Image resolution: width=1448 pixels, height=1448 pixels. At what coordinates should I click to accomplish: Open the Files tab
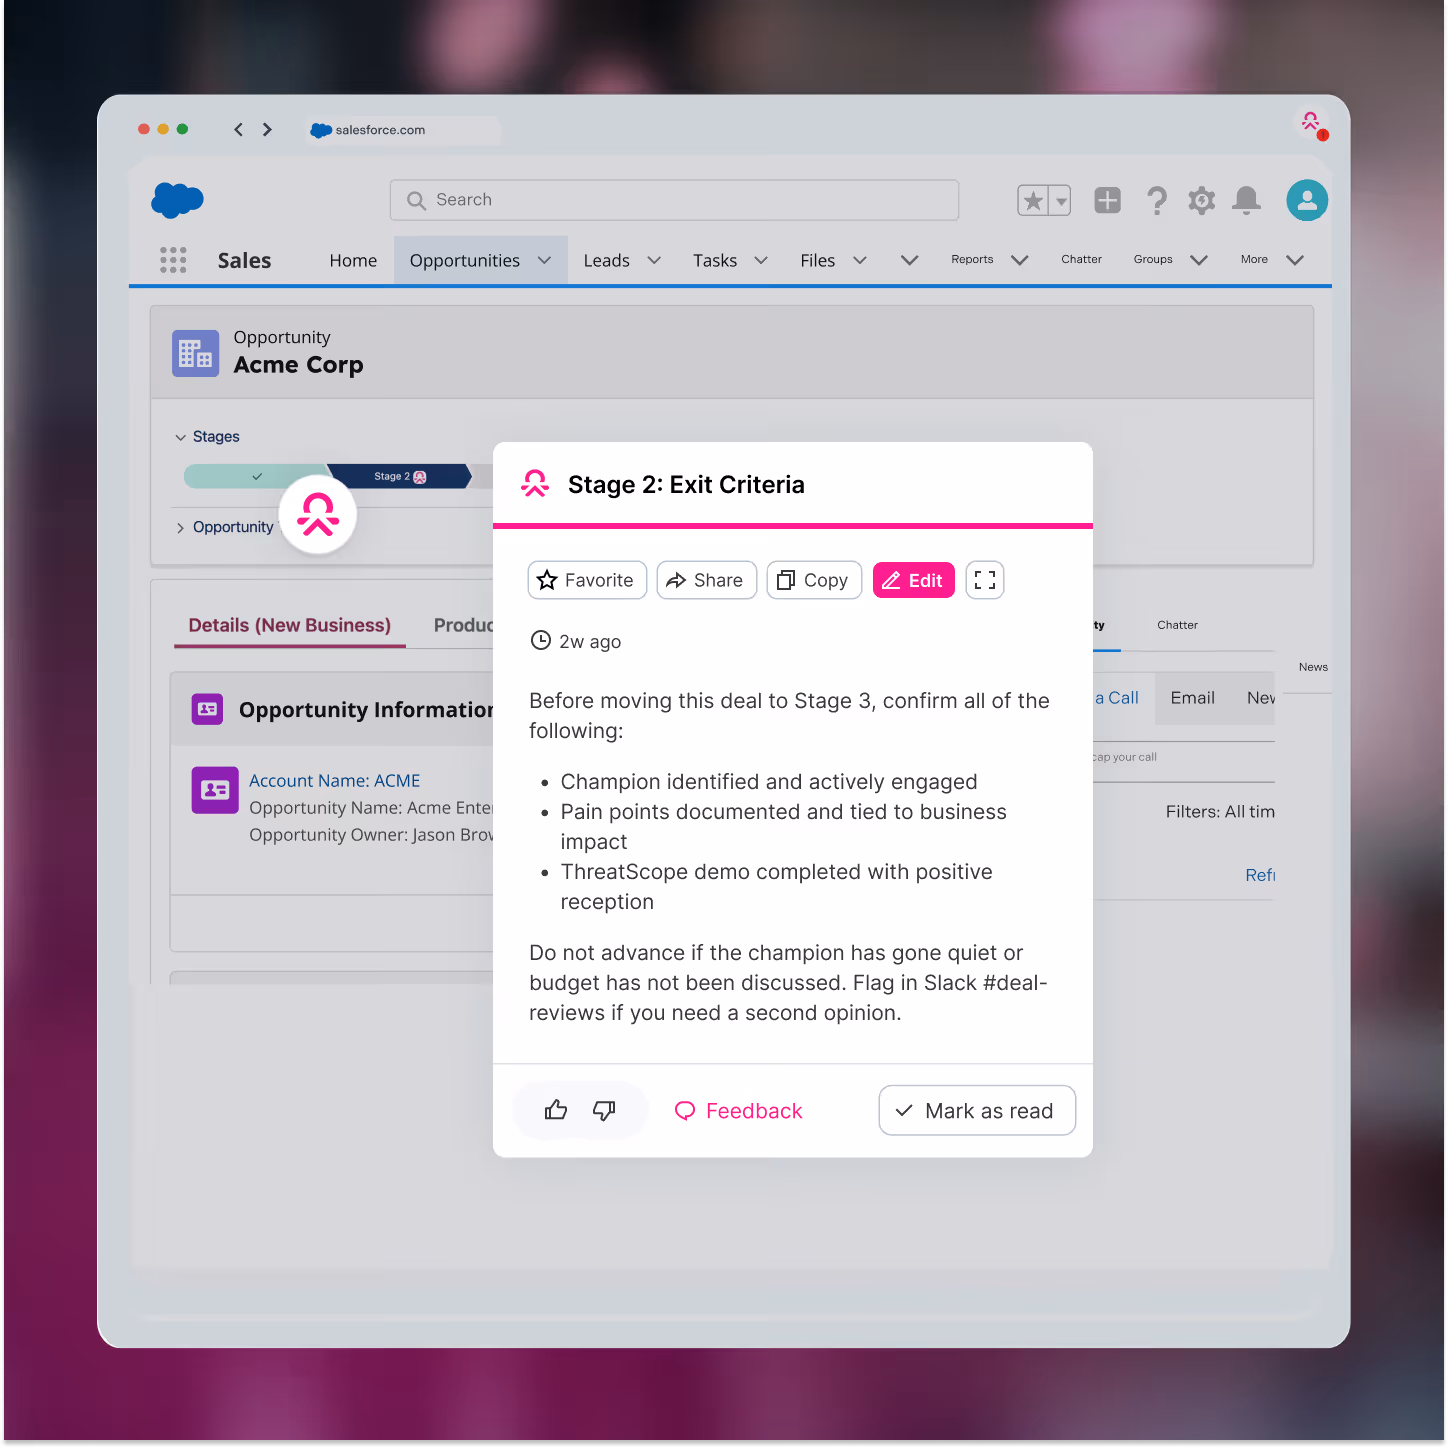tap(817, 260)
